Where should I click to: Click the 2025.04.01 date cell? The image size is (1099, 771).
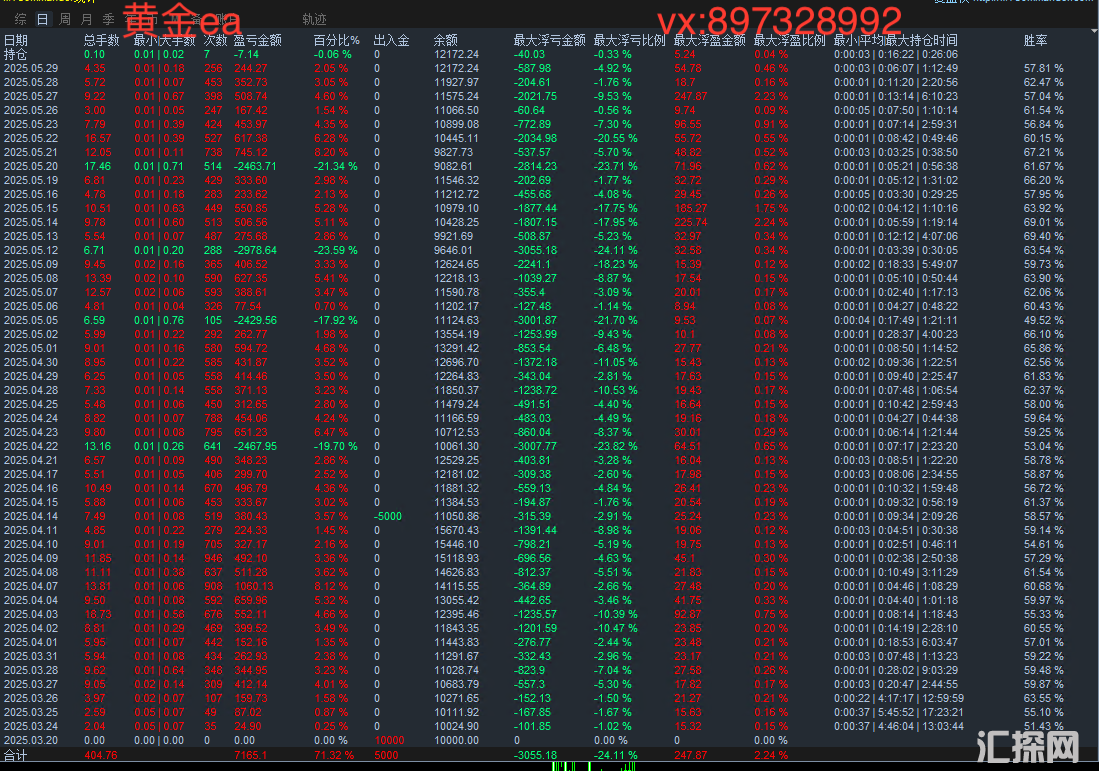pyautogui.click(x=31, y=643)
